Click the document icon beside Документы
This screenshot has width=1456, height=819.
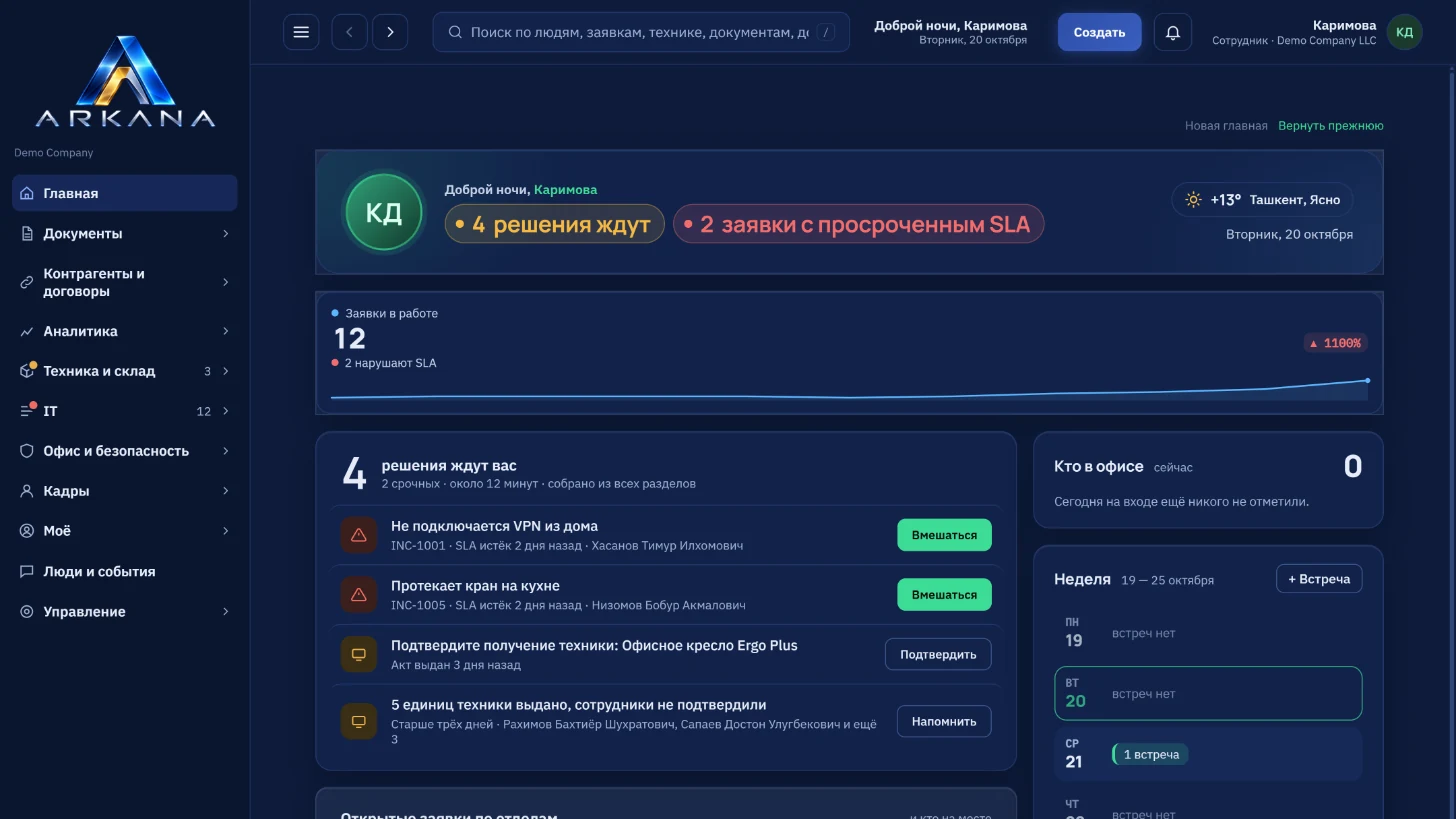(27, 233)
